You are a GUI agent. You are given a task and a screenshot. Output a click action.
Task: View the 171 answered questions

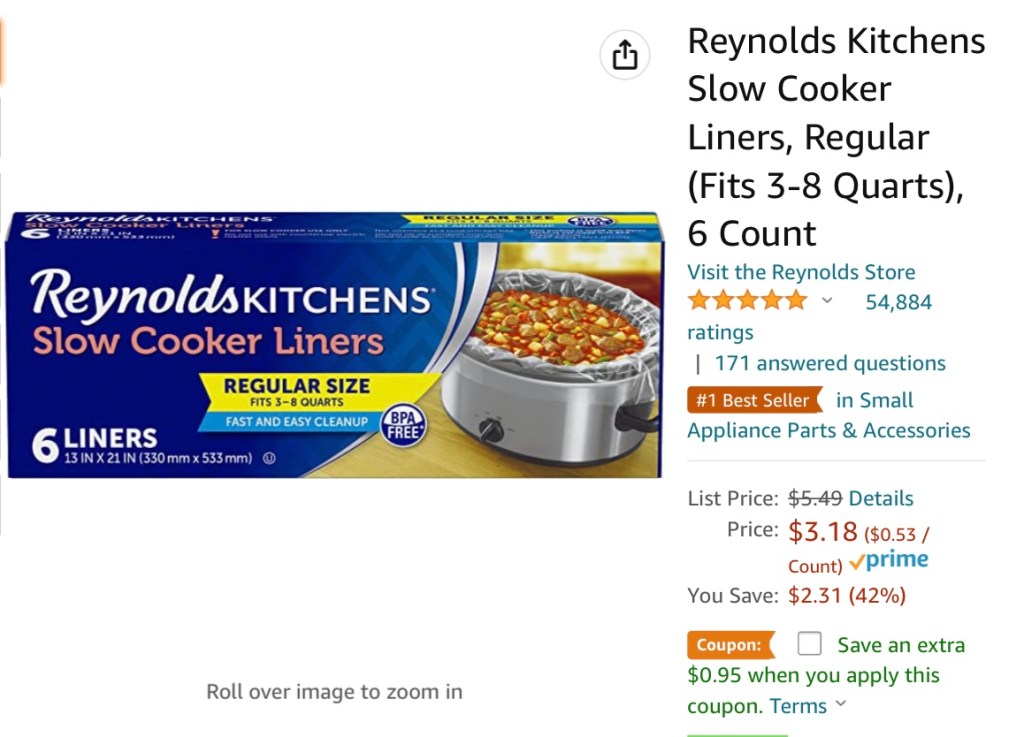(829, 363)
